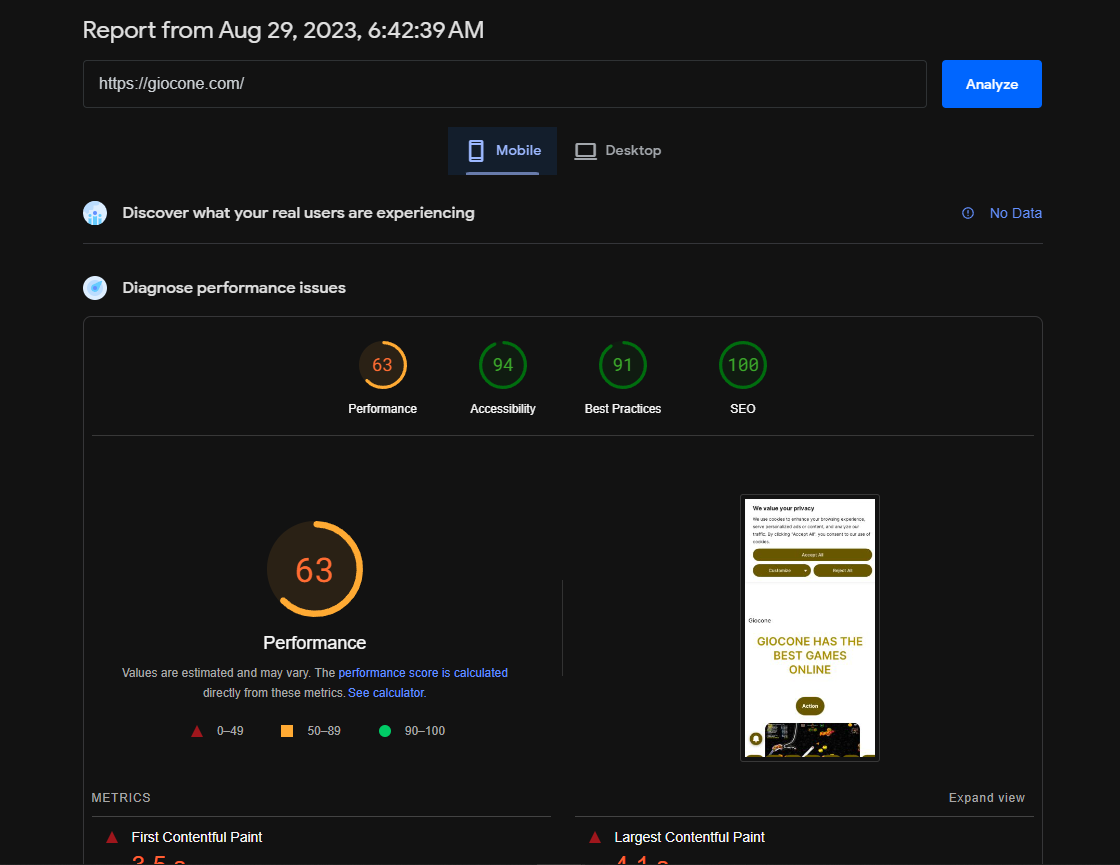Open the performance score is calculated link
1120x865 pixels.
(423, 673)
